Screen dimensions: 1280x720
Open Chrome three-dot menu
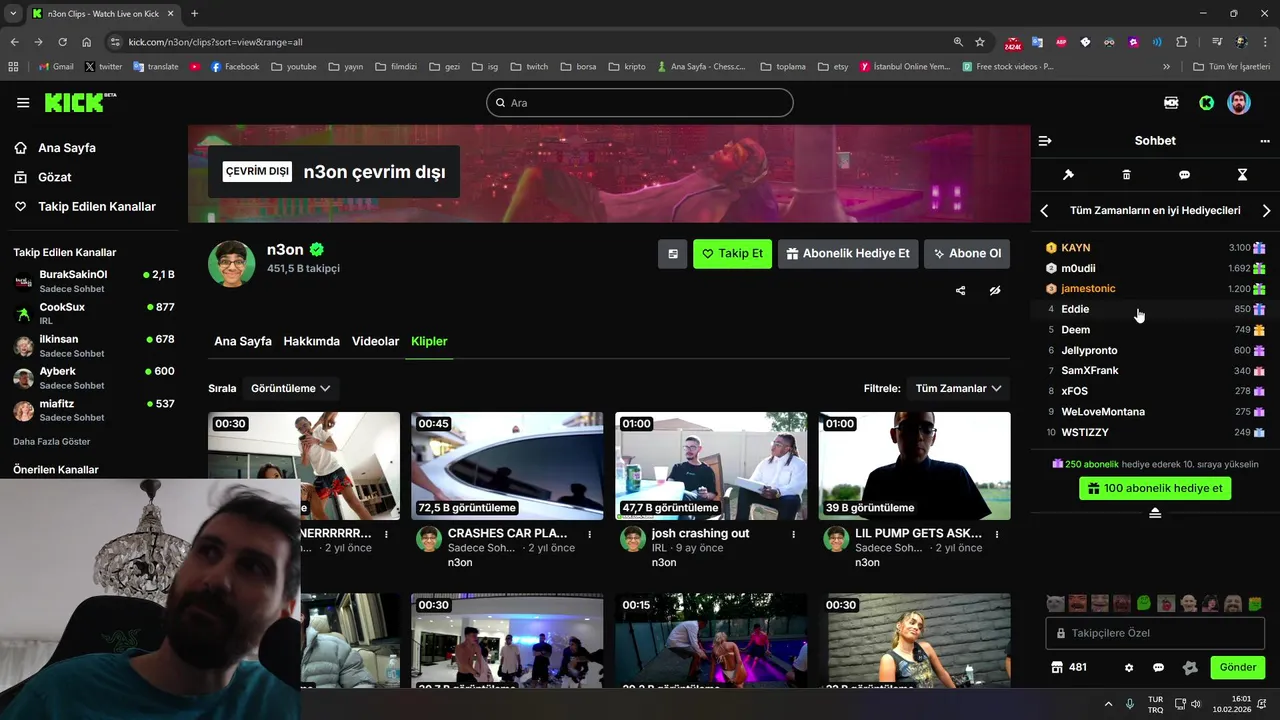[x=1265, y=42]
